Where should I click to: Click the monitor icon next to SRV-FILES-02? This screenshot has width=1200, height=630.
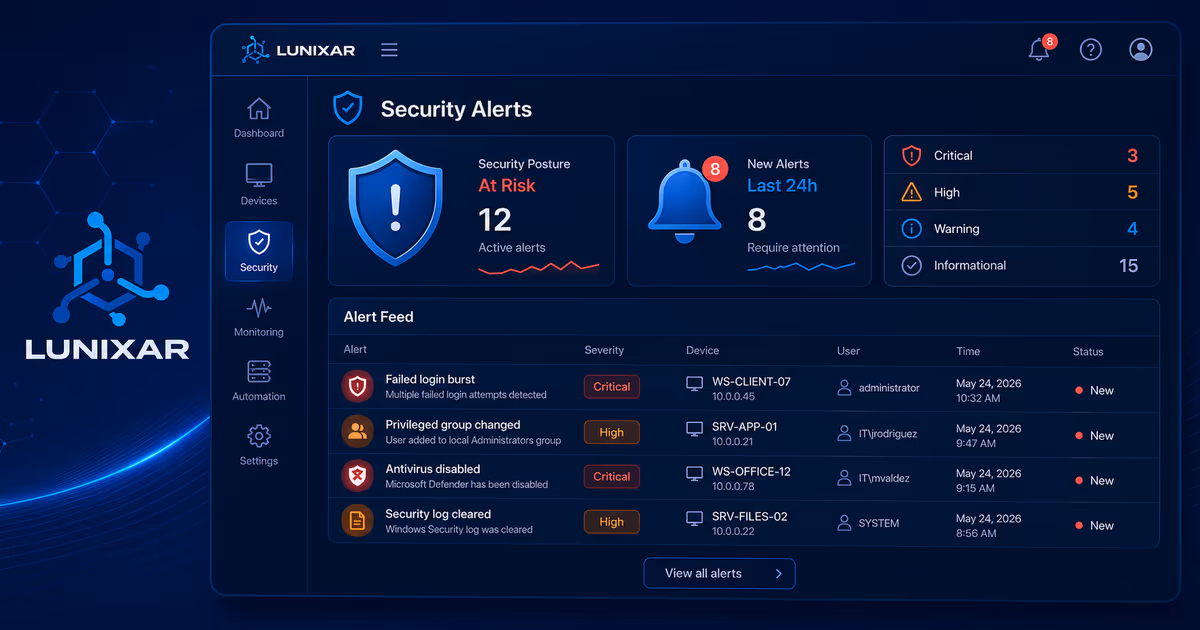[x=694, y=518]
